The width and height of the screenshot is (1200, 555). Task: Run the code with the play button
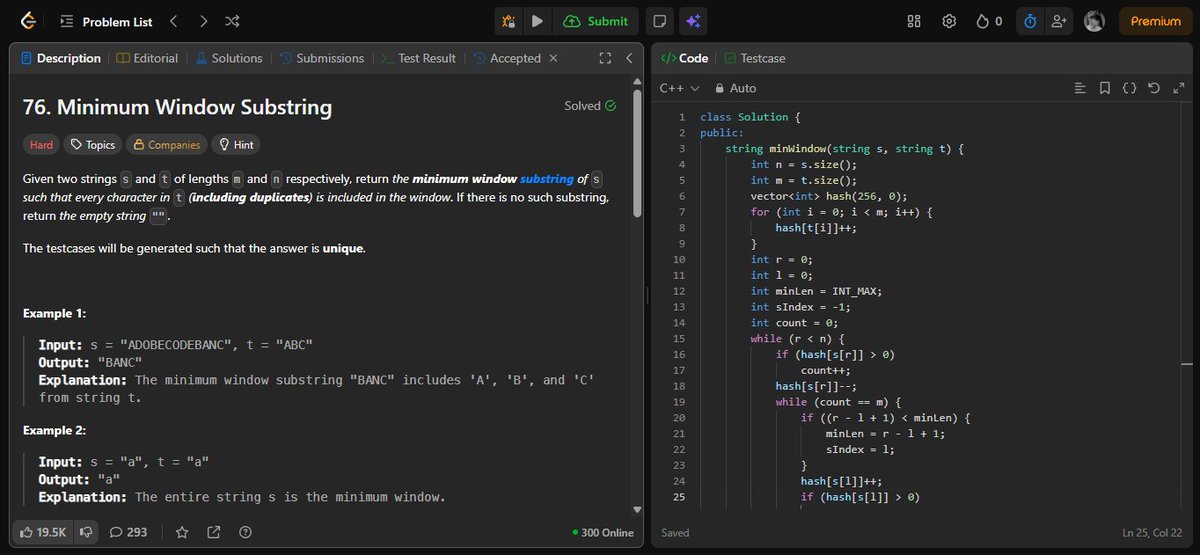[x=537, y=21]
